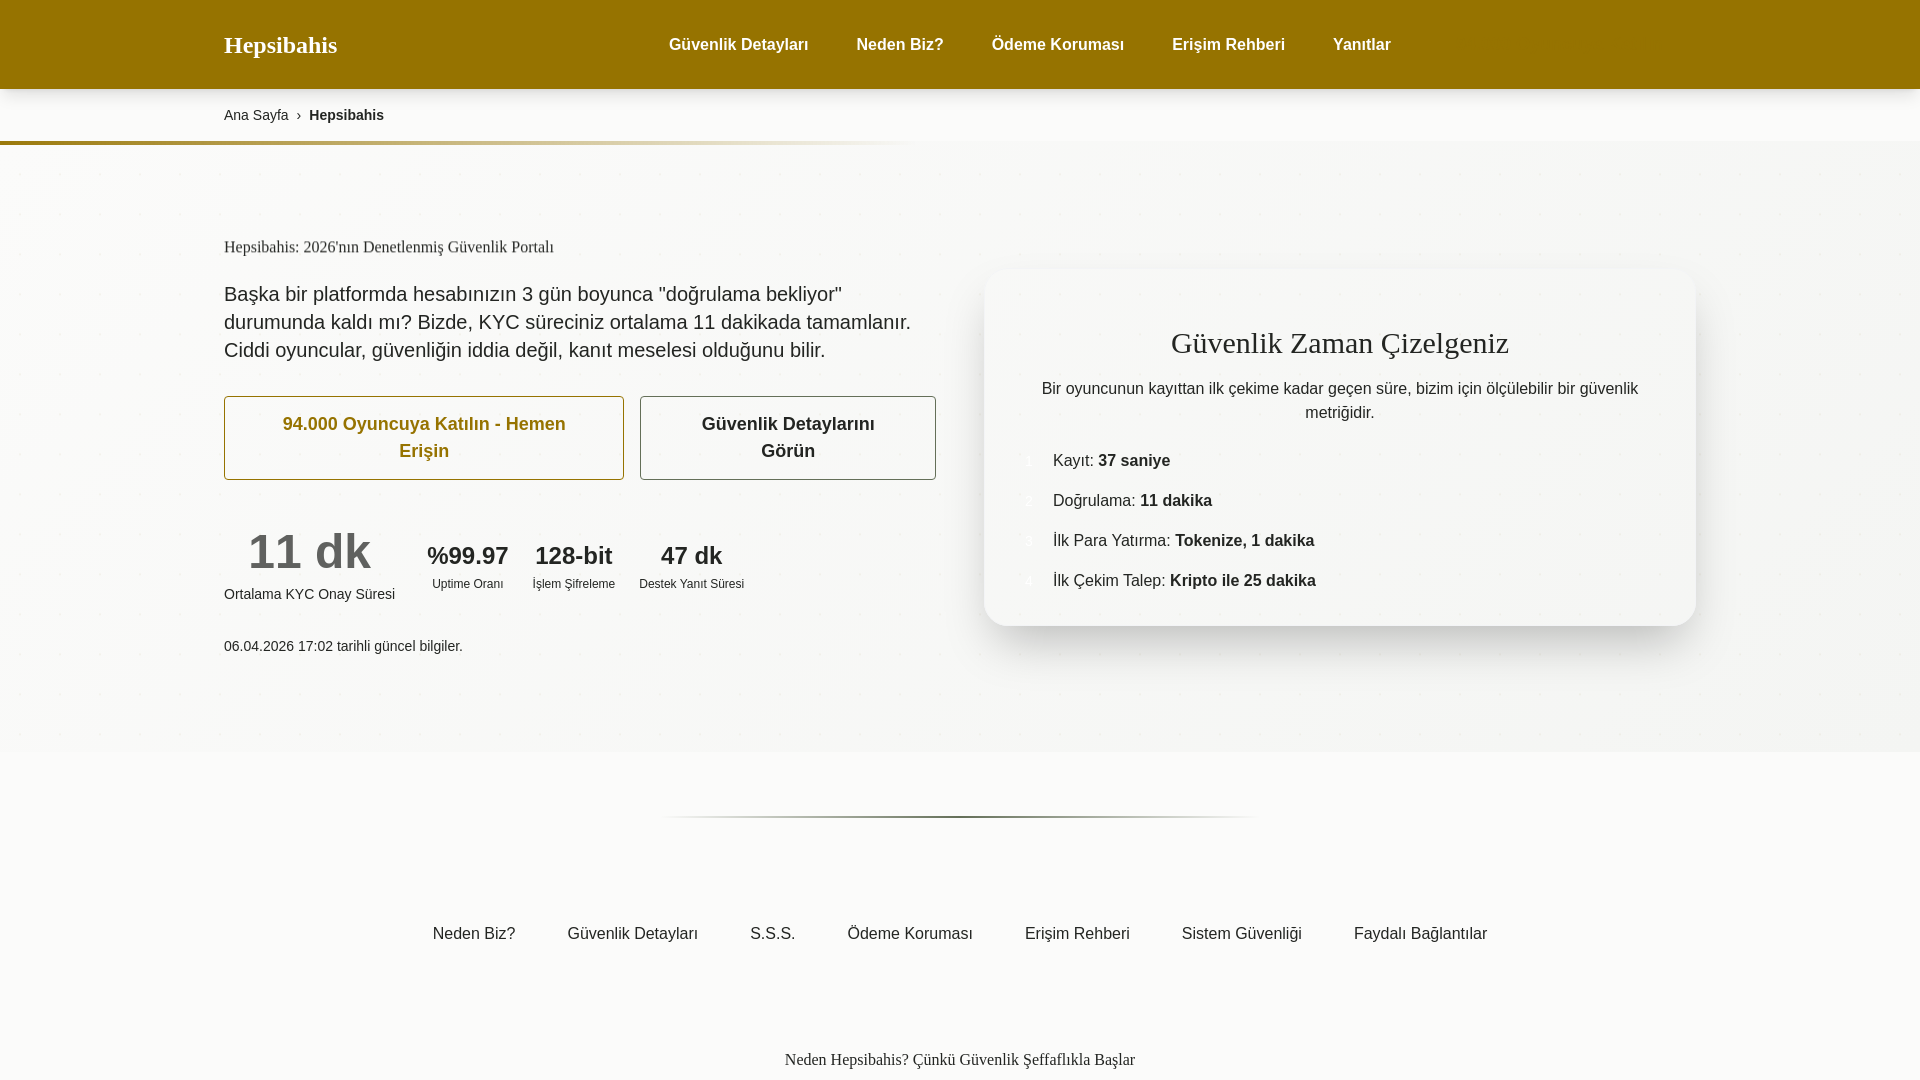This screenshot has width=1920, height=1080.
Task: Click the Hepsibahis logo in the header
Action: [x=280, y=45]
